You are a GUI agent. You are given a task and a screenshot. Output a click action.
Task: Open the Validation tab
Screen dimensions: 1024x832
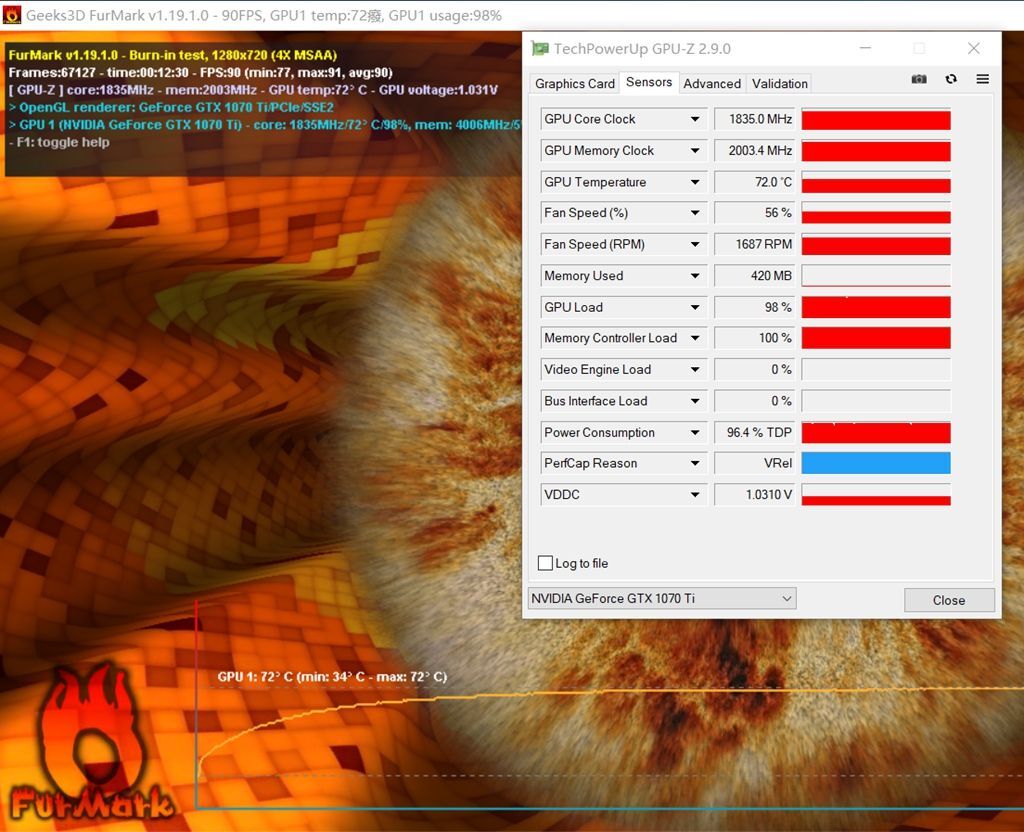(x=779, y=84)
